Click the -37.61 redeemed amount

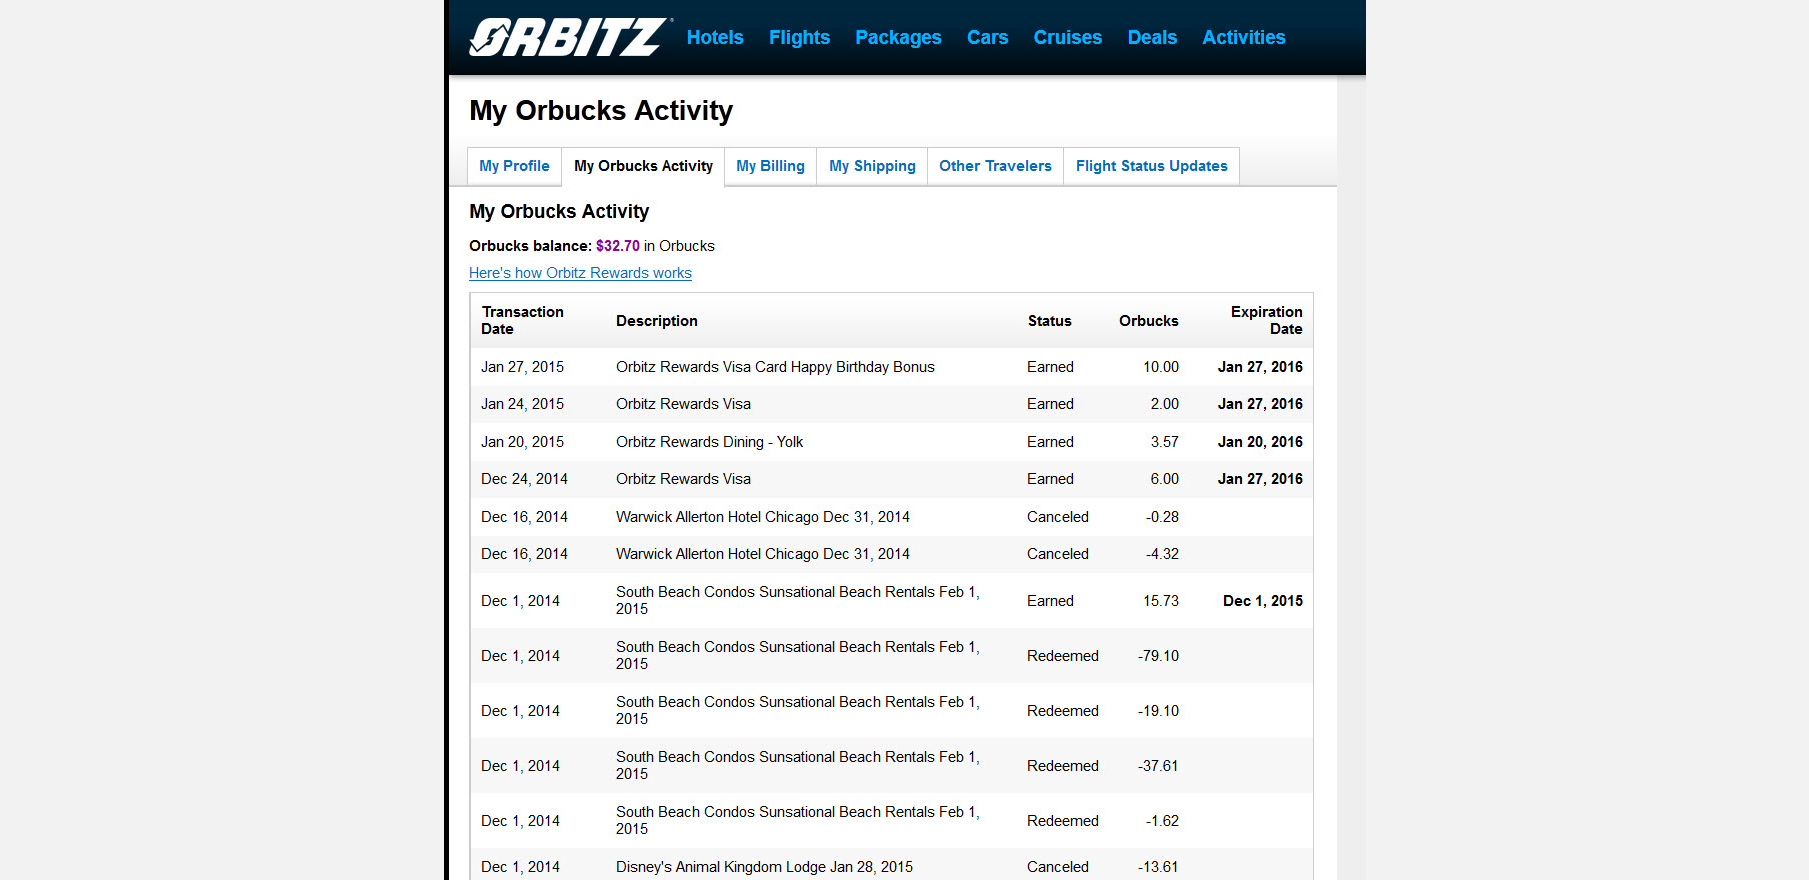[1158, 766]
